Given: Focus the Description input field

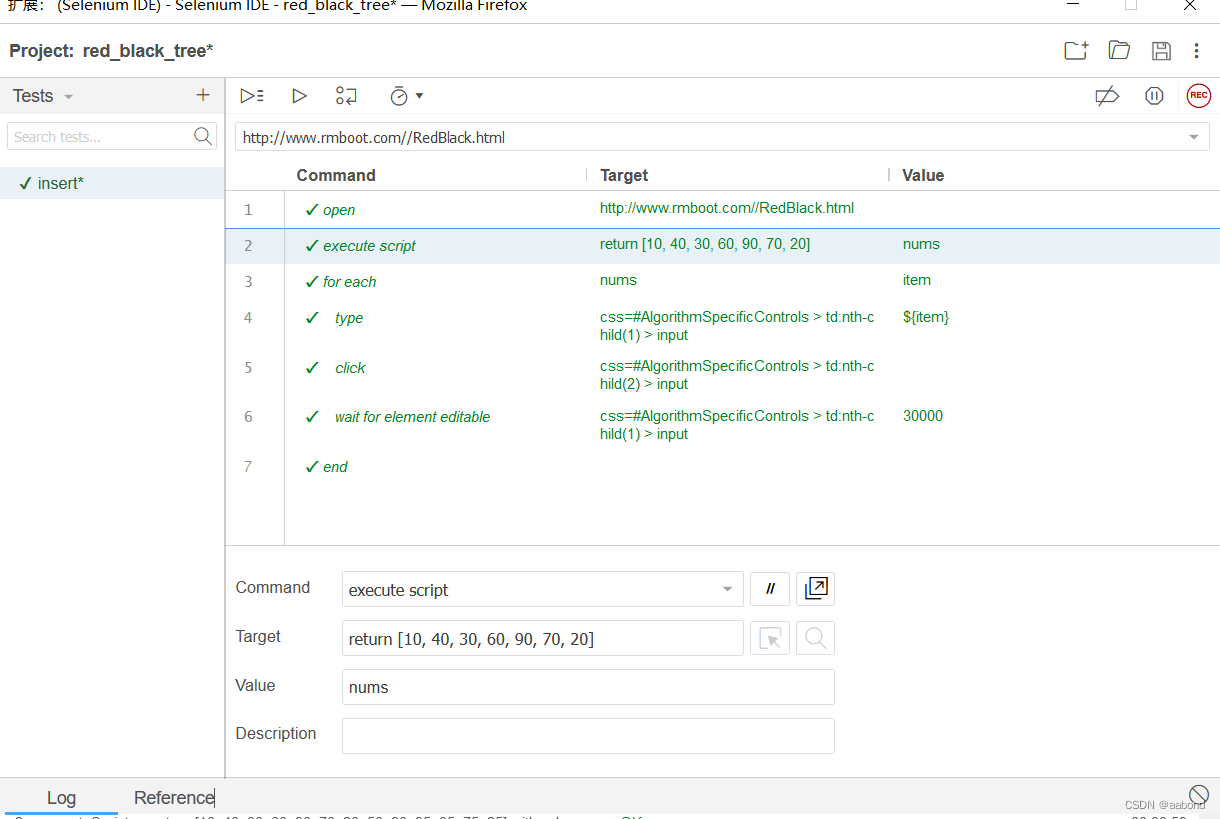Looking at the screenshot, I should (588, 735).
